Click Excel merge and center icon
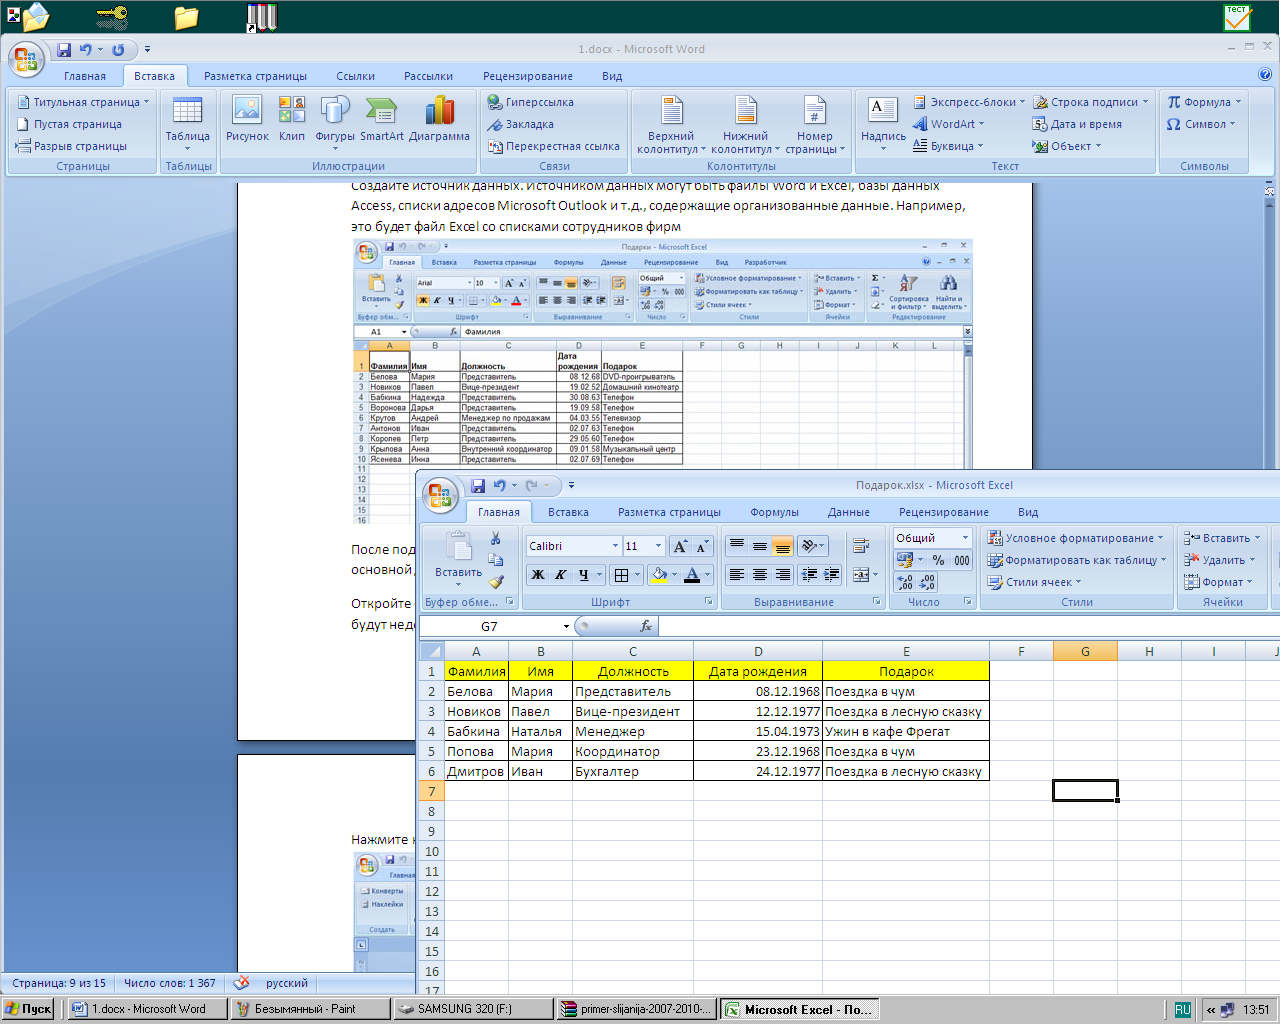Image resolution: width=1280 pixels, height=1024 pixels. (861, 574)
